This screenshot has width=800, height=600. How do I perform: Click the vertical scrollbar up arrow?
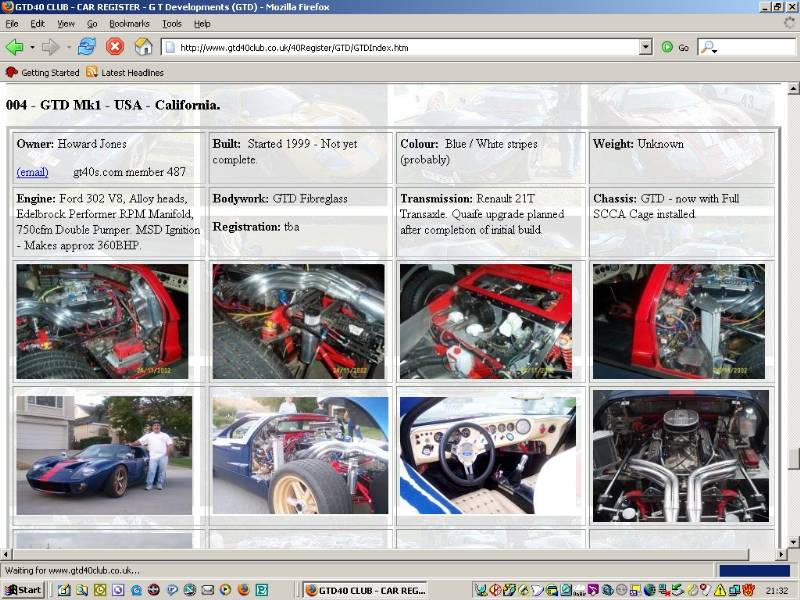point(793,88)
